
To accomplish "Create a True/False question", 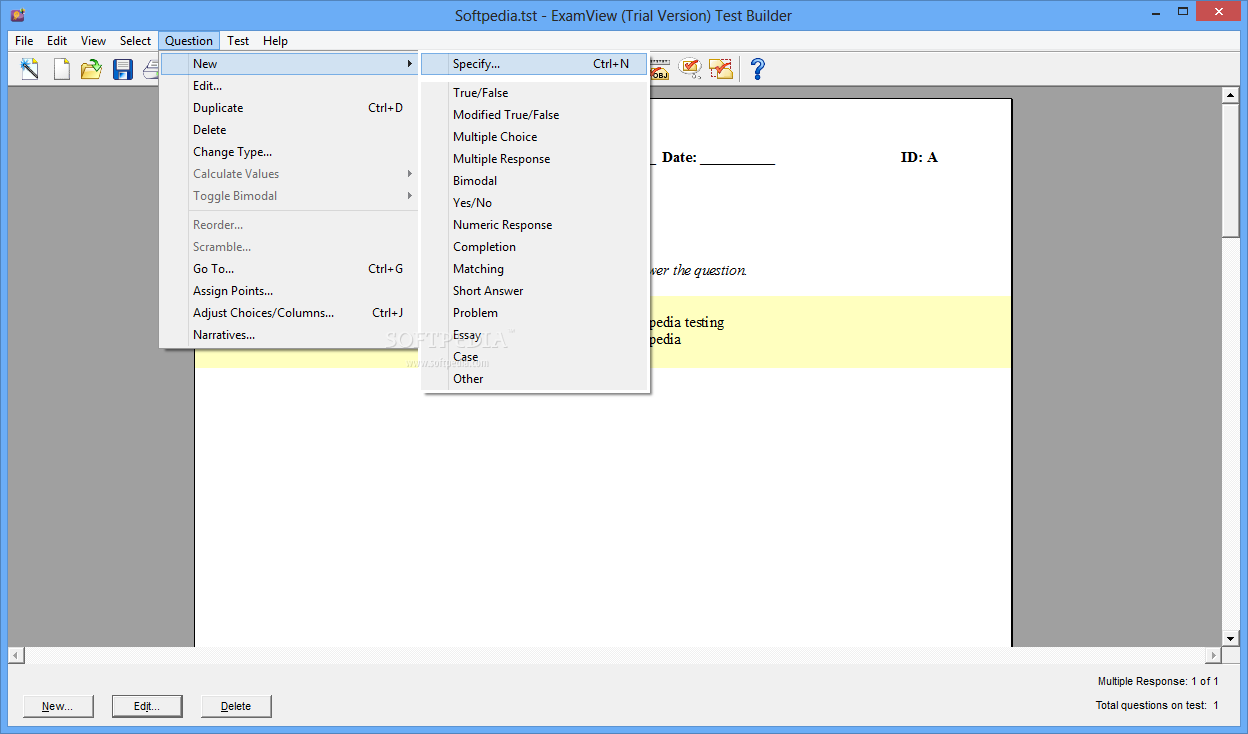I will pos(535,93).
